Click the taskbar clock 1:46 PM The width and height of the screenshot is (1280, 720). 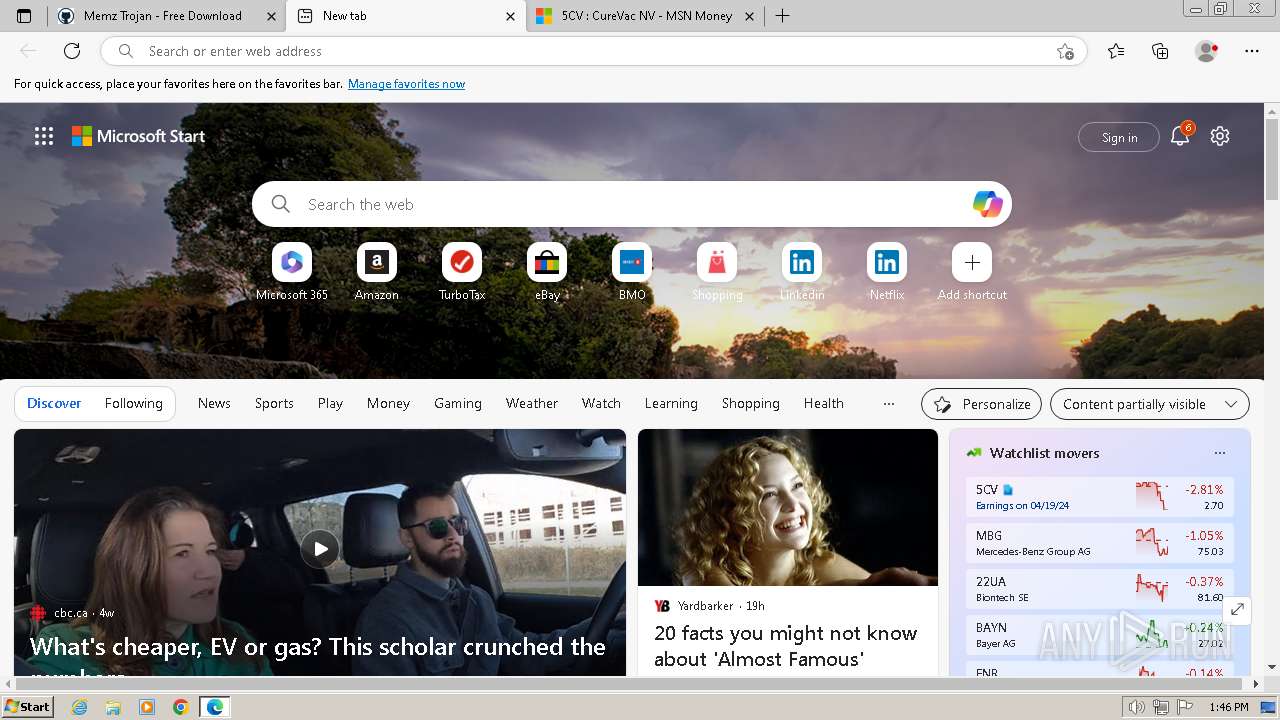[x=1228, y=707]
